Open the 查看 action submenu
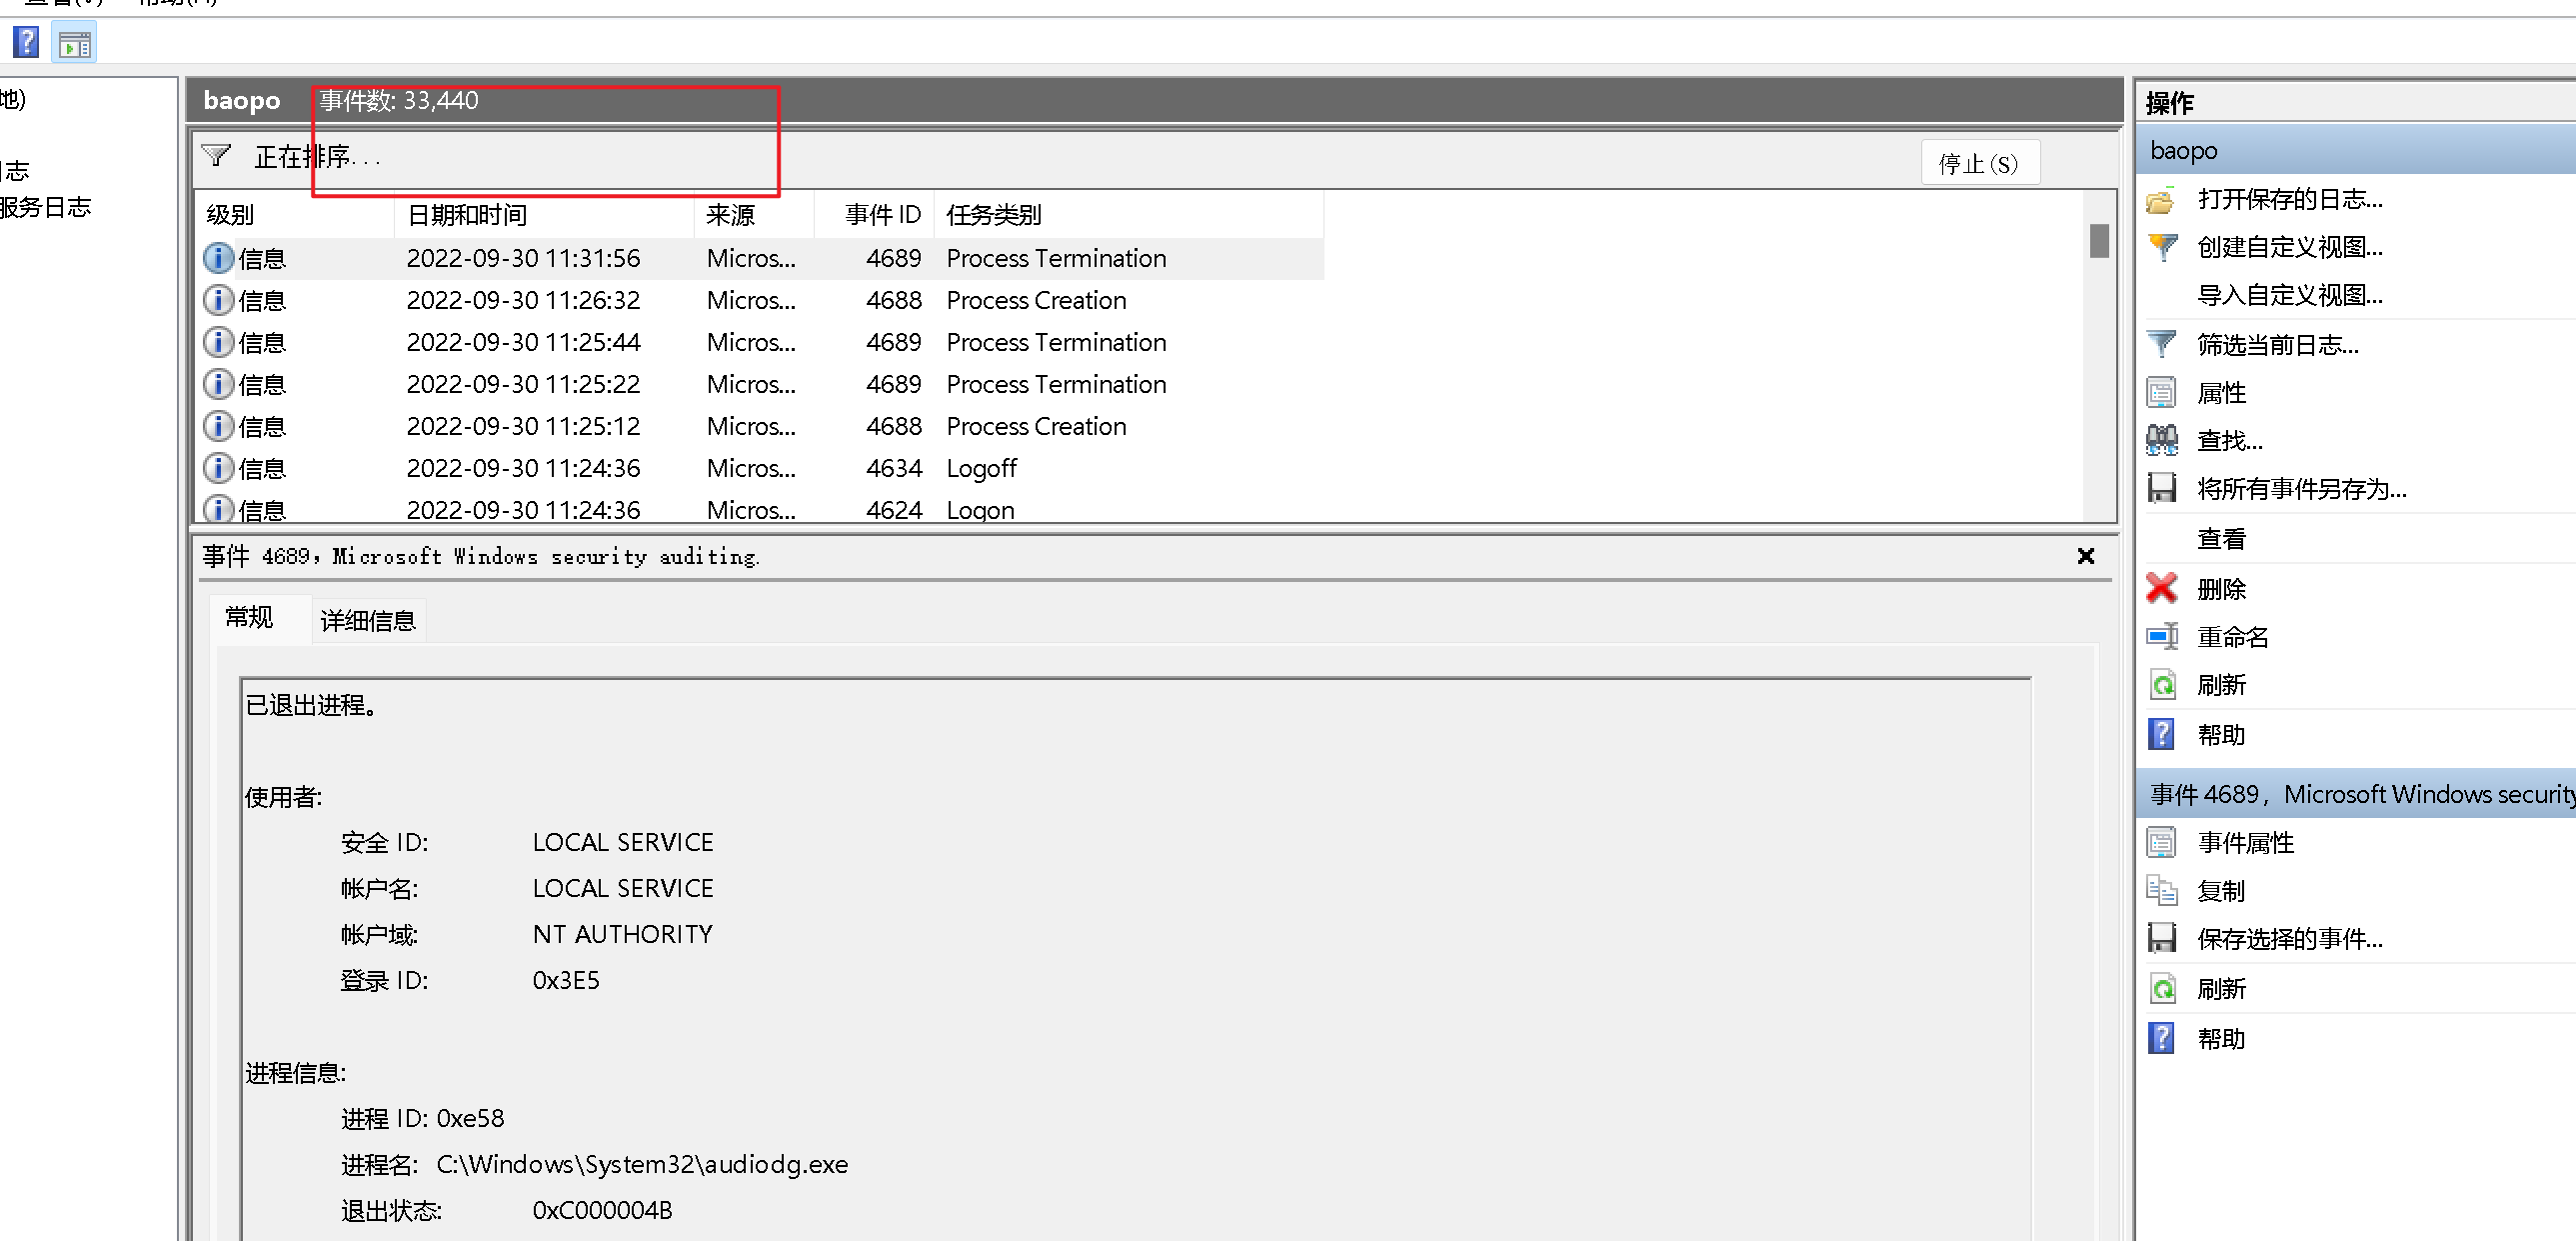The height and width of the screenshot is (1241, 2576). tap(2222, 539)
